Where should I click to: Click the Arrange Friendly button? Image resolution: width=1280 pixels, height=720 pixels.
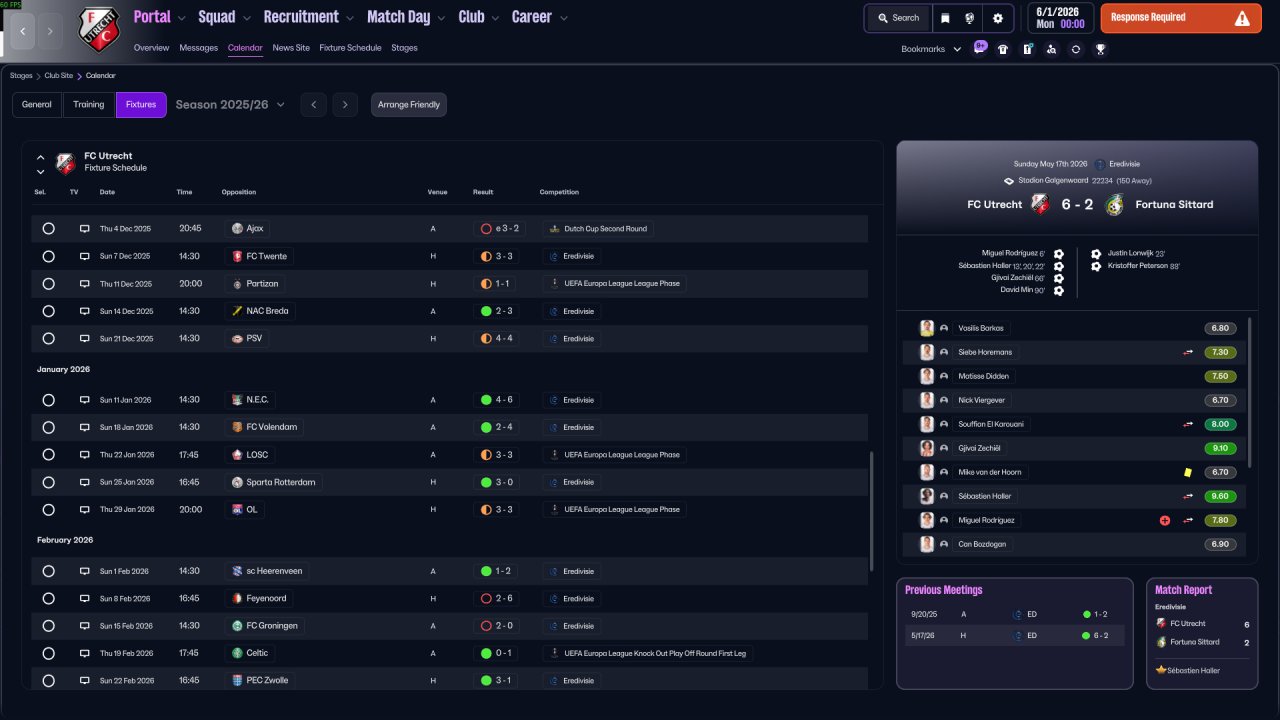pos(409,105)
